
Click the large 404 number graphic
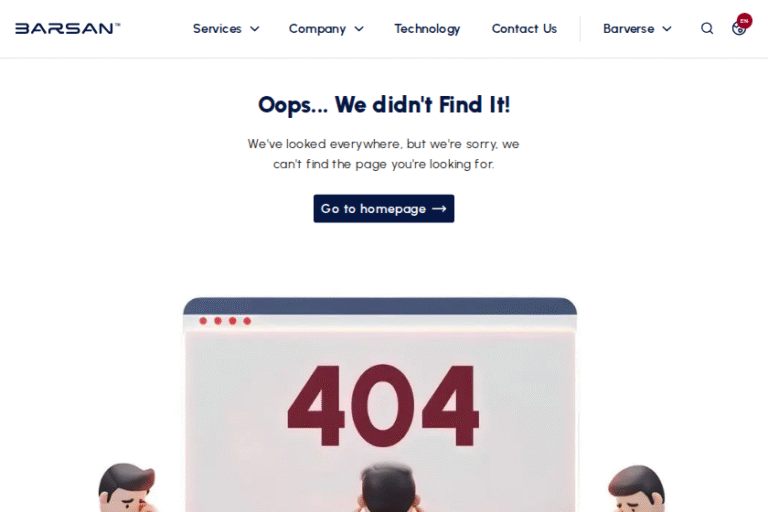pos(383,406)
